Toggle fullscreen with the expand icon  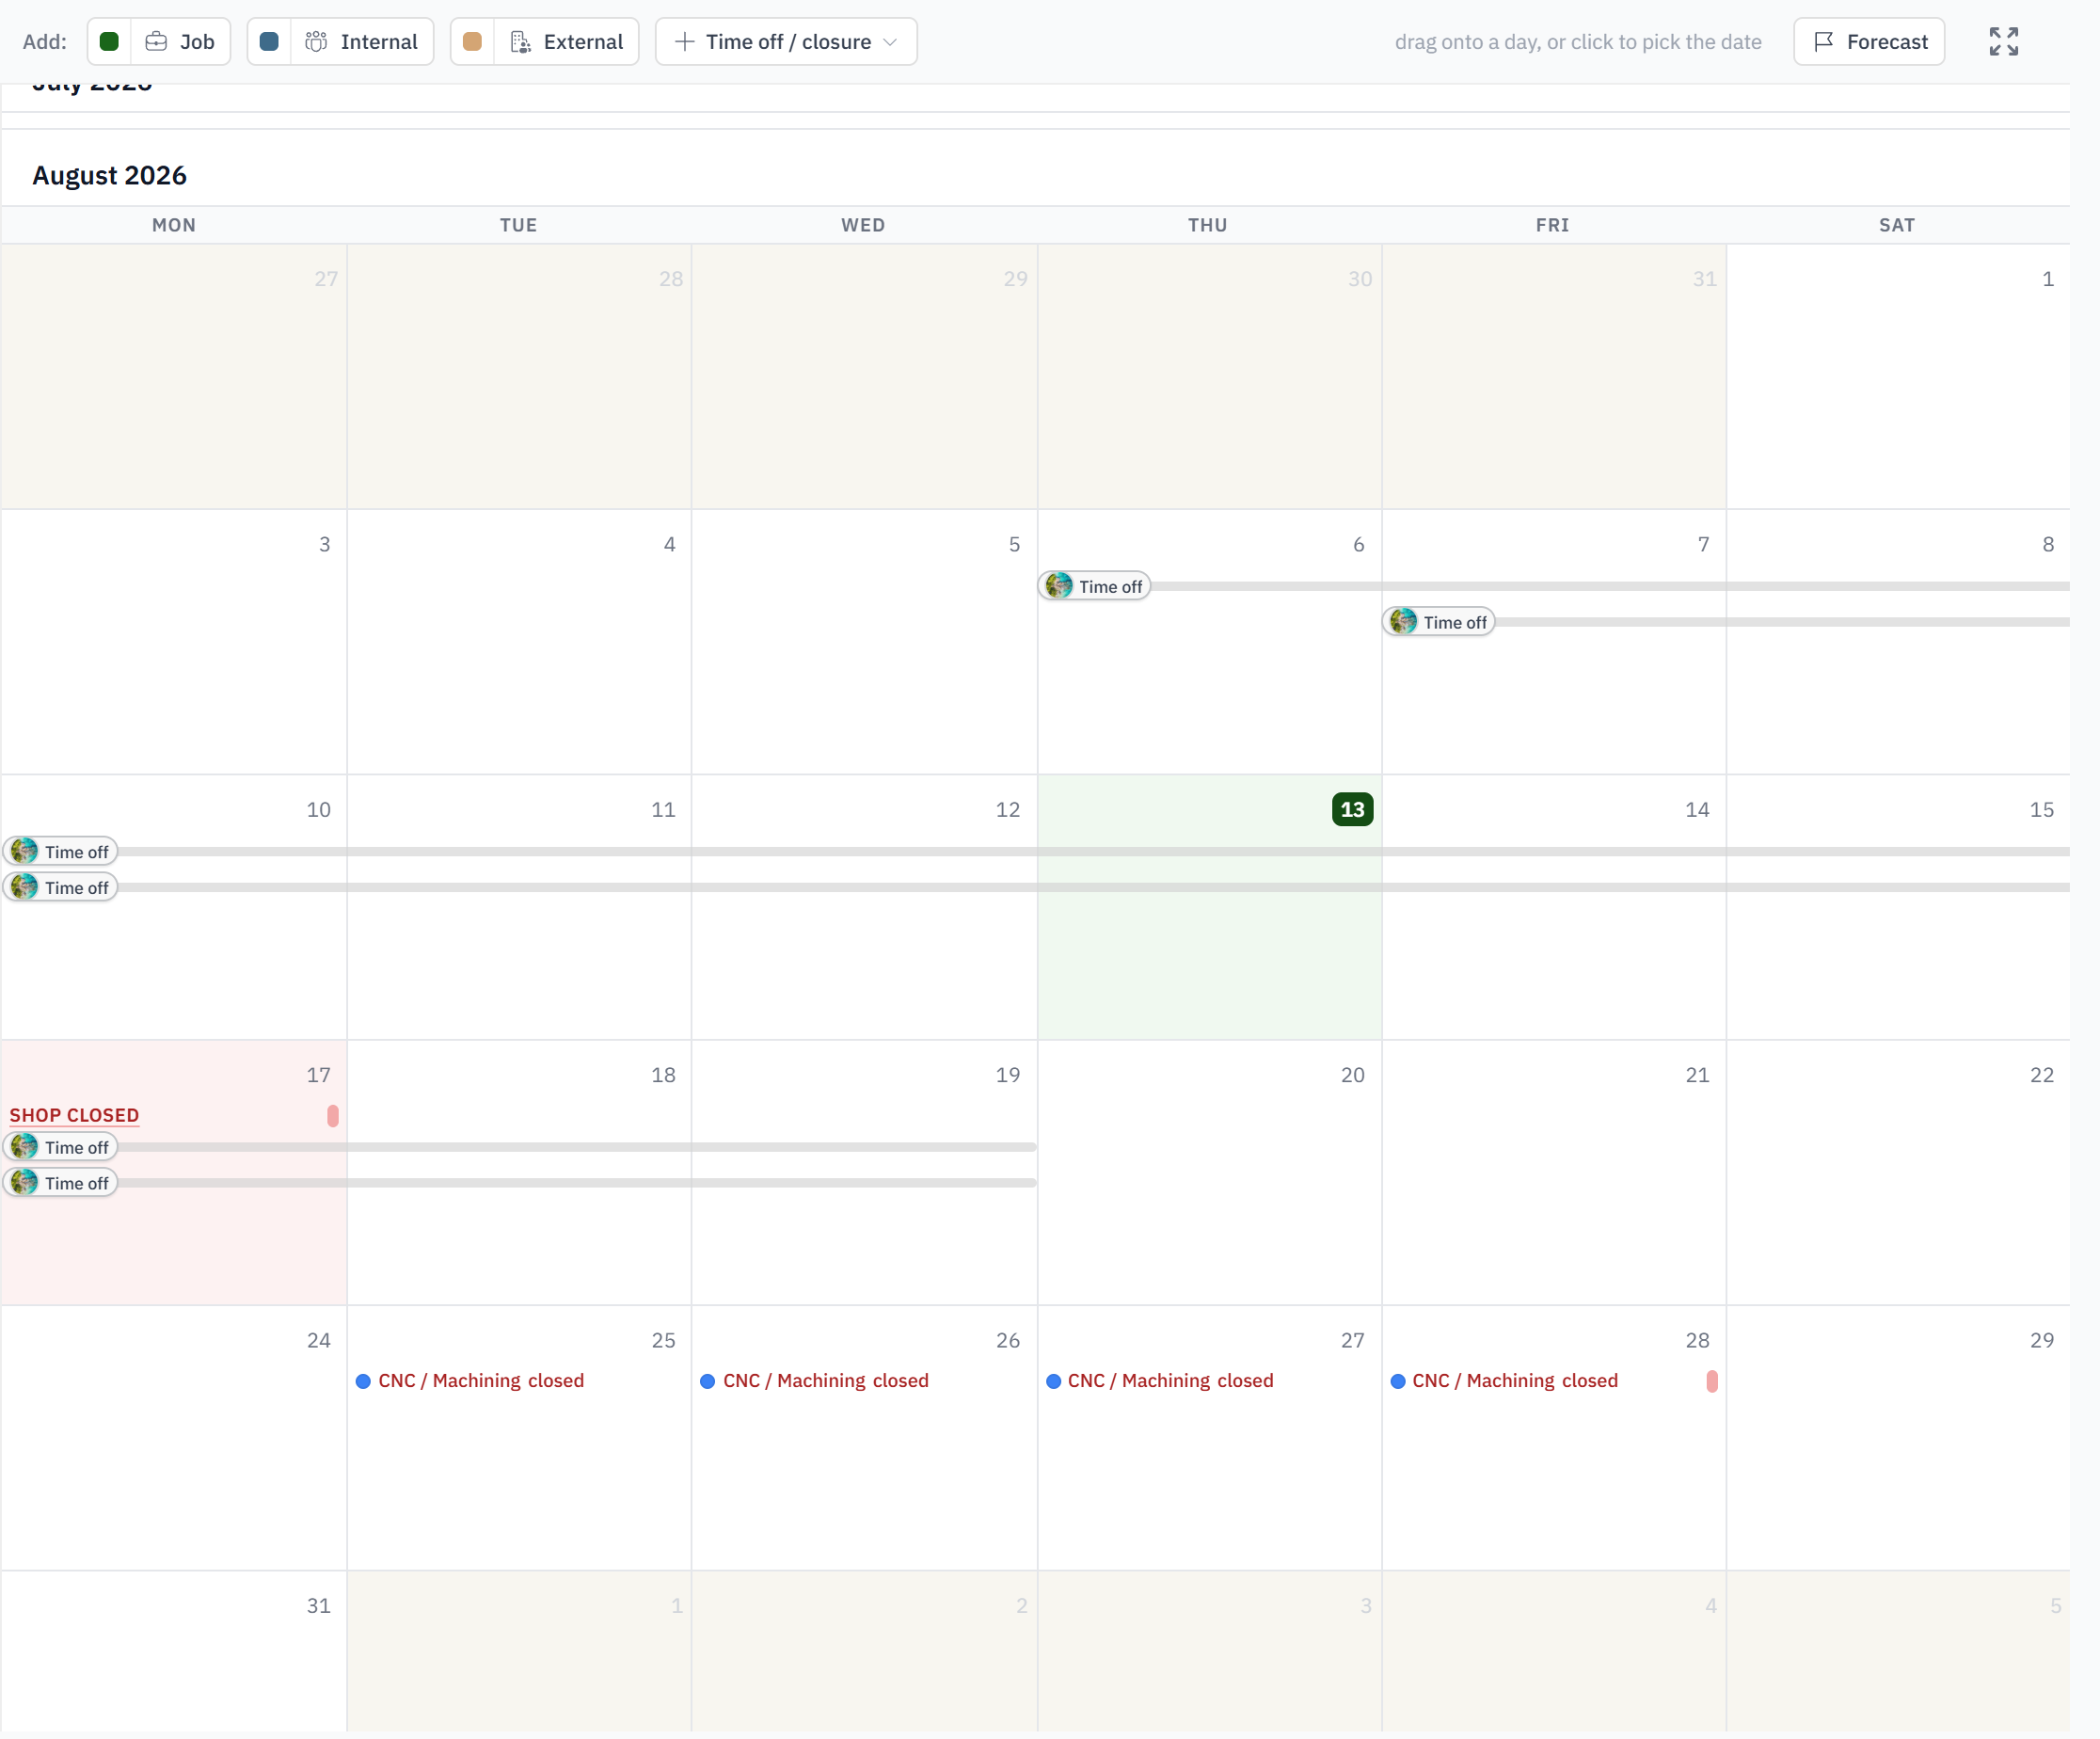(2004, 42)
